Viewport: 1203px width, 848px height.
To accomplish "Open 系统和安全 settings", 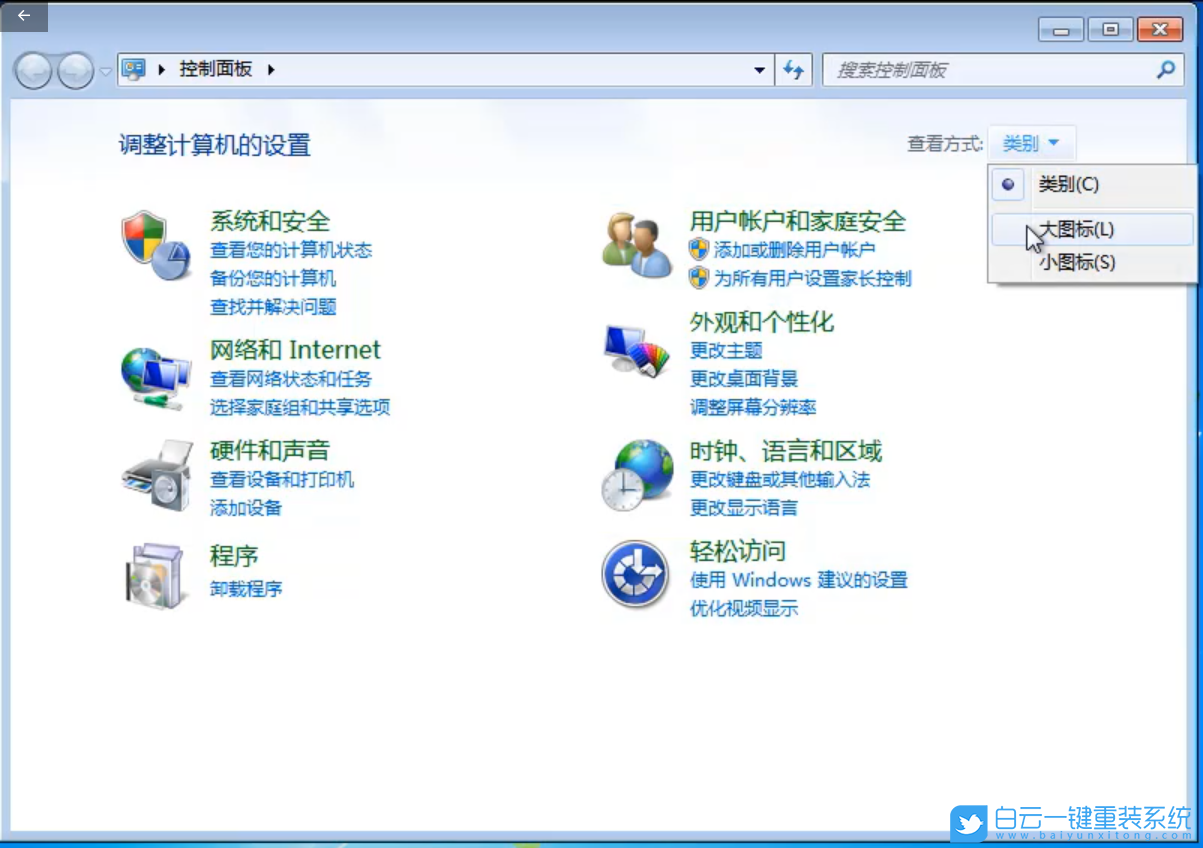I will click(271, 222).
